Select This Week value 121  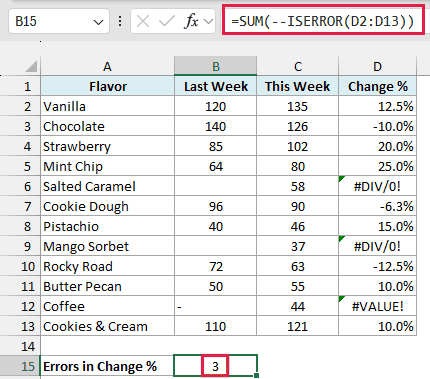click(298, 326)
